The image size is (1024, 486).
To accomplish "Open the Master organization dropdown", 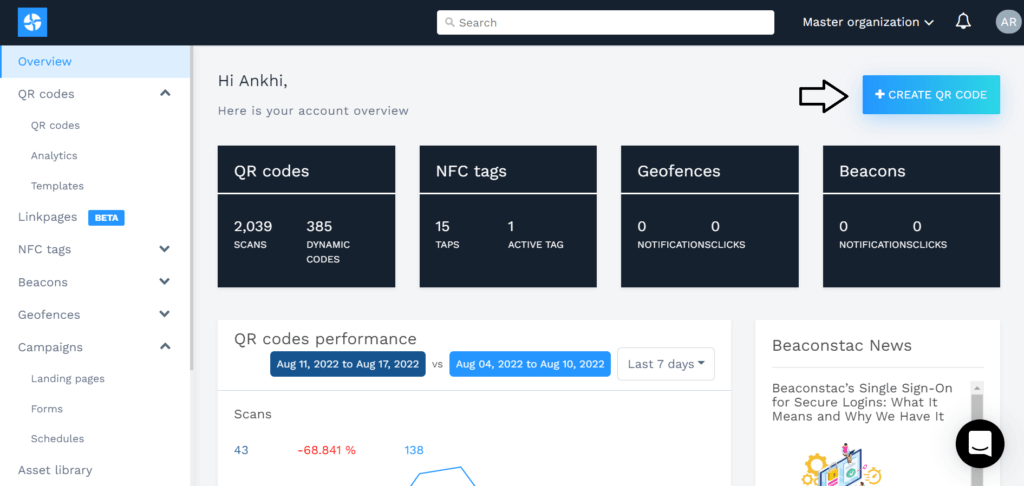I will [x=869, y=22].
